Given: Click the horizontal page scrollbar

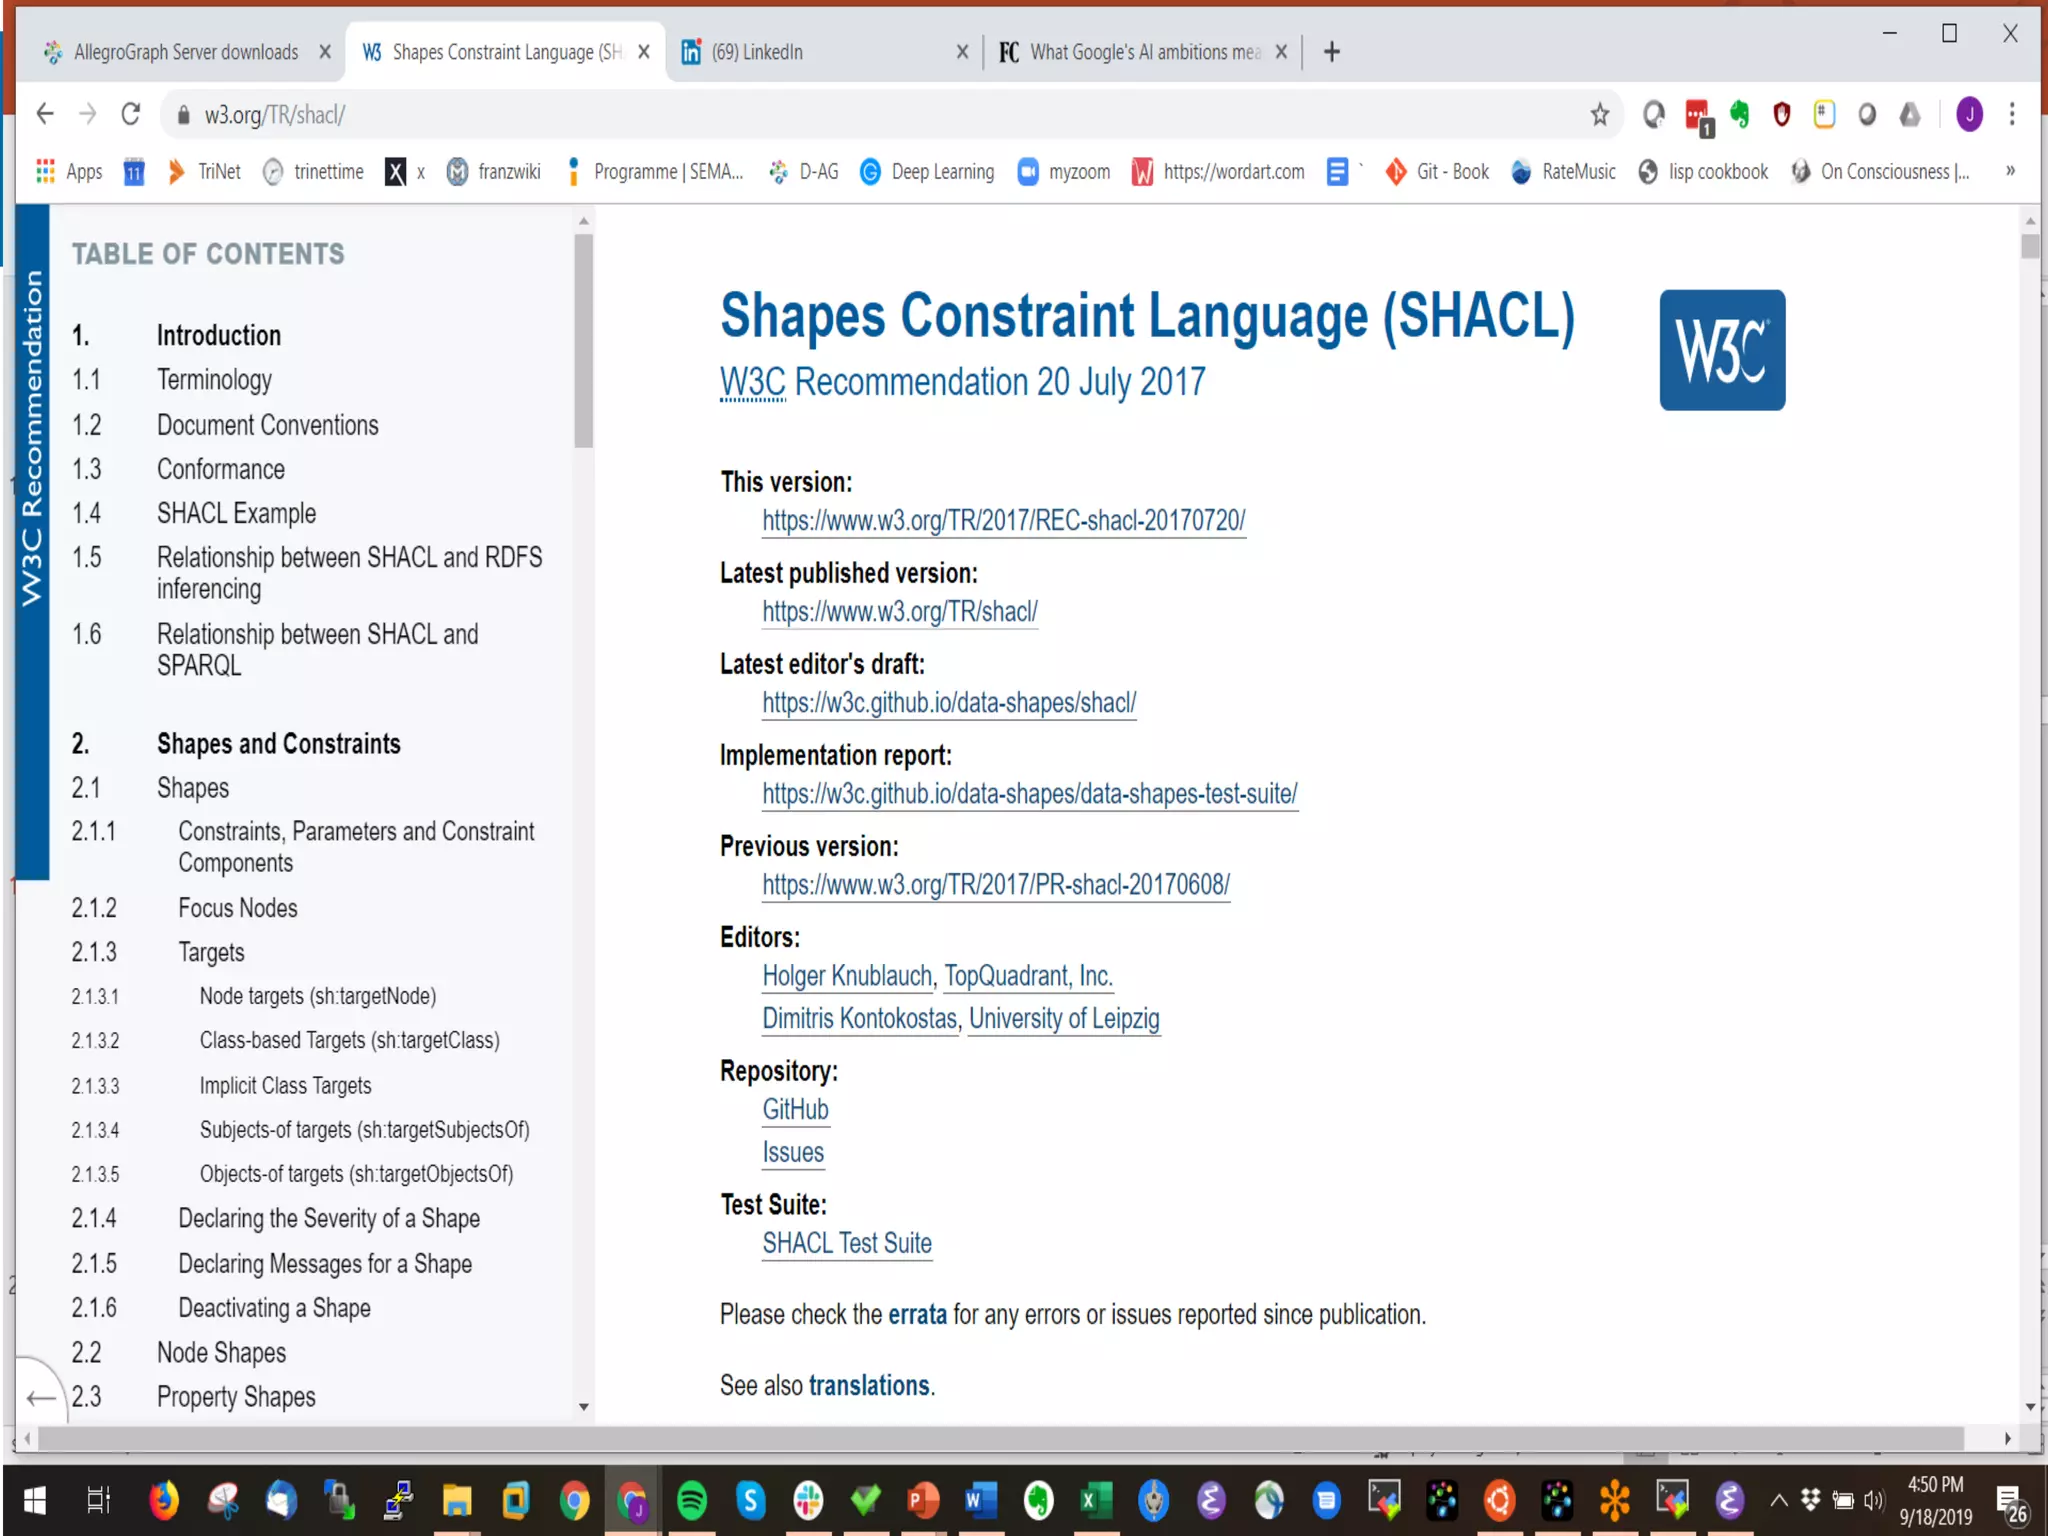Looking at the screenshot, I should pos(1000,1438).
